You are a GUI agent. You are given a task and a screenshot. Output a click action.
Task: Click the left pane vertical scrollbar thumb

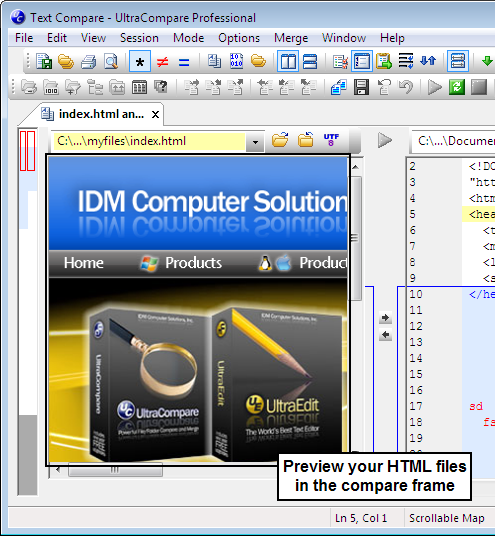(355, 238)
